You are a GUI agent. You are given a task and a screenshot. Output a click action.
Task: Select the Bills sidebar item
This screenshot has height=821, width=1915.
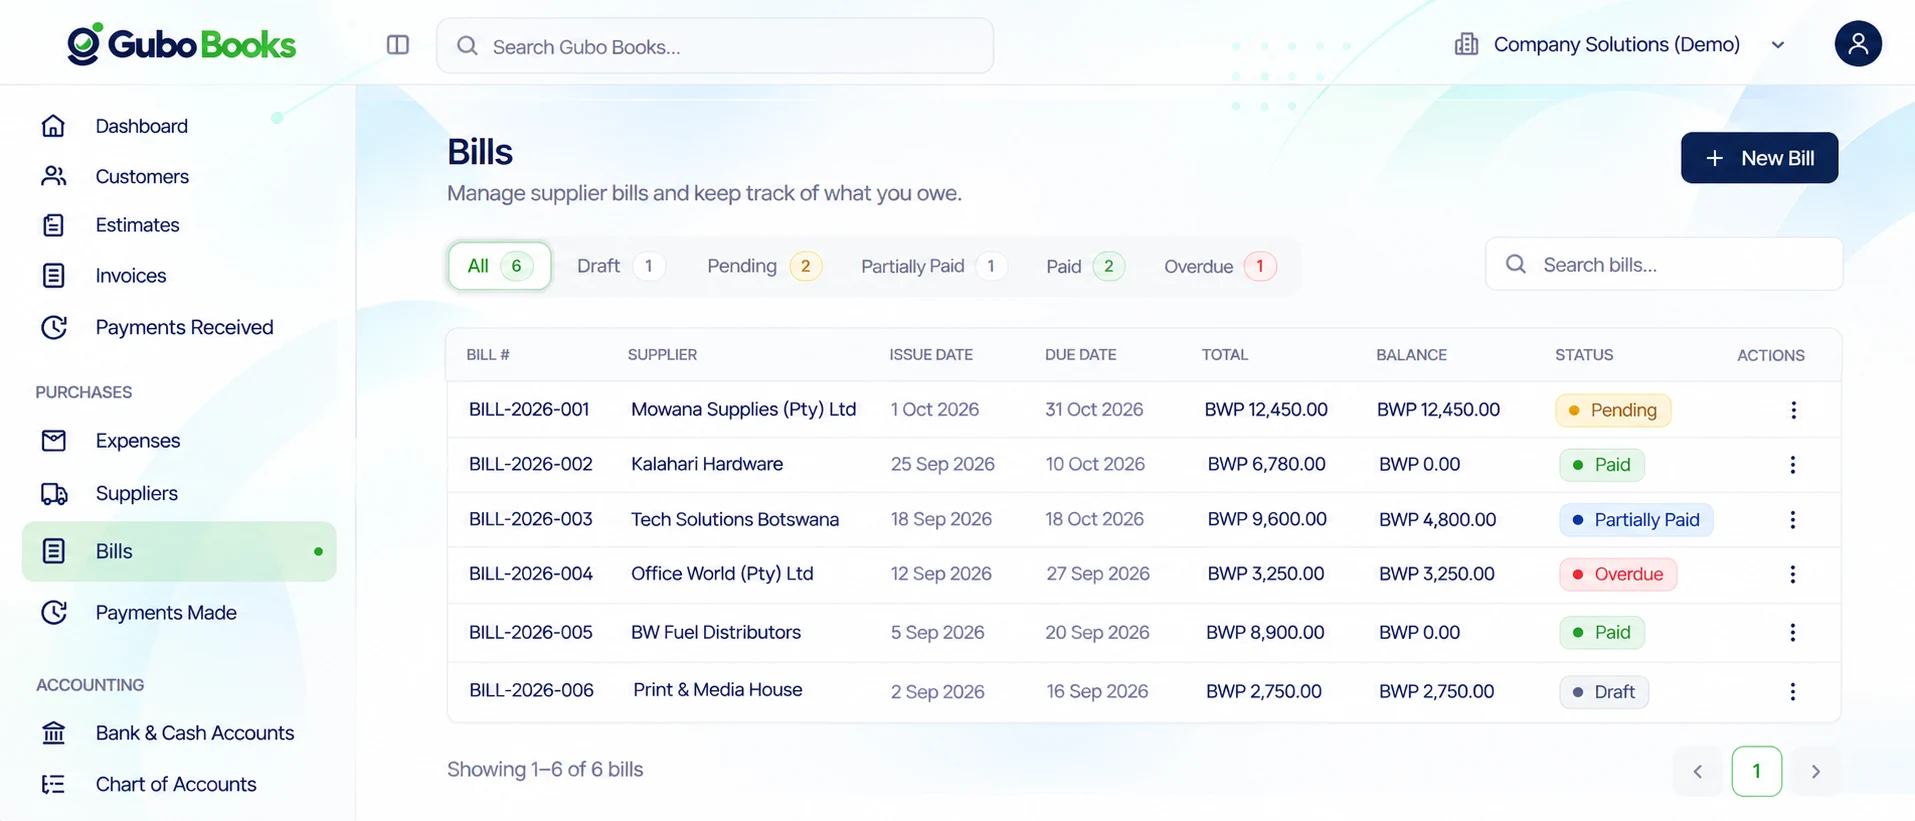coord(179,551)
